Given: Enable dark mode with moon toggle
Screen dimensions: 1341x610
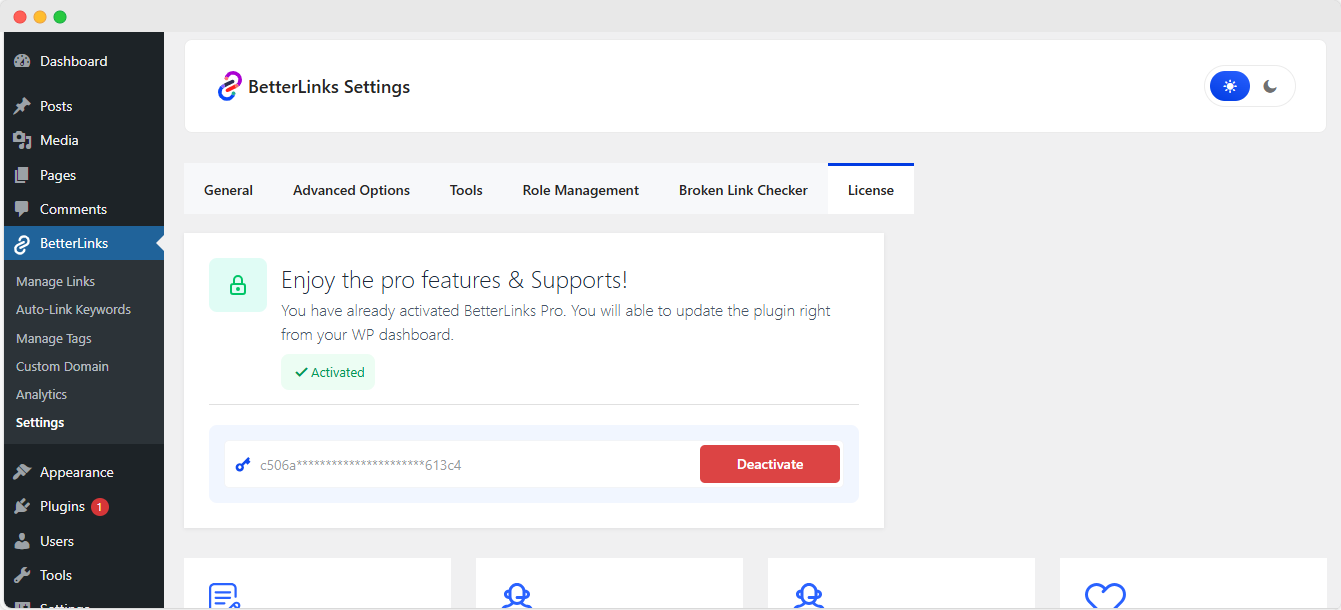Looking at the screenshot, I should tap(1270, 87).
